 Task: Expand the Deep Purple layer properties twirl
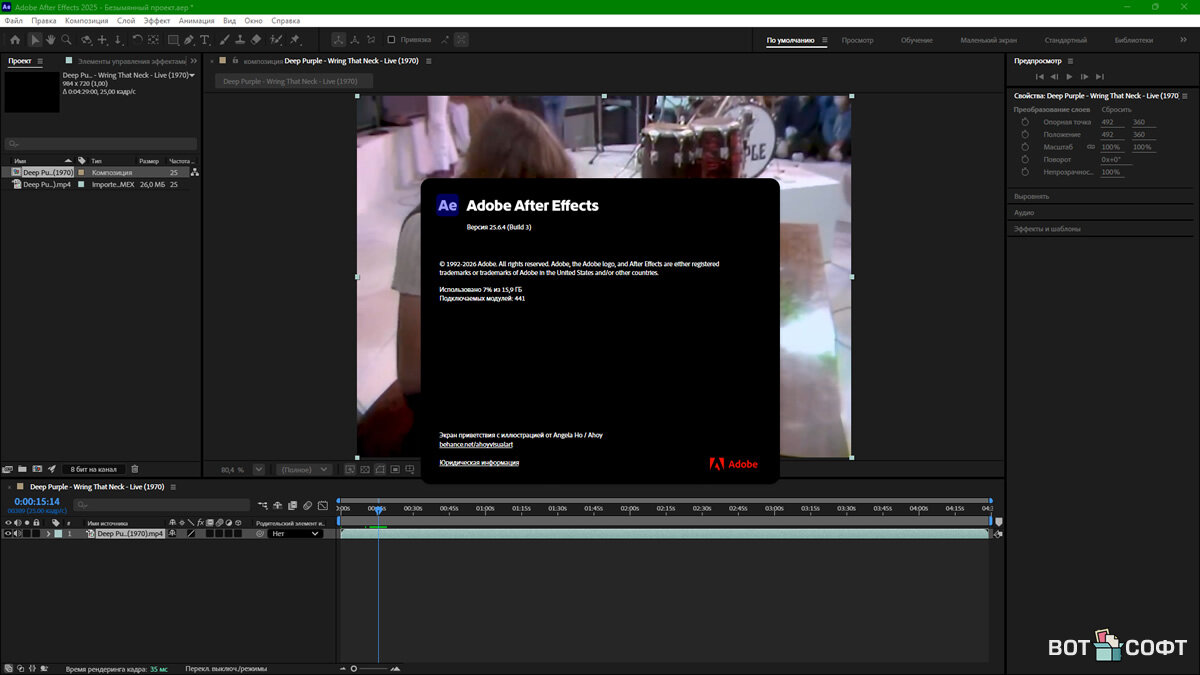48,534
